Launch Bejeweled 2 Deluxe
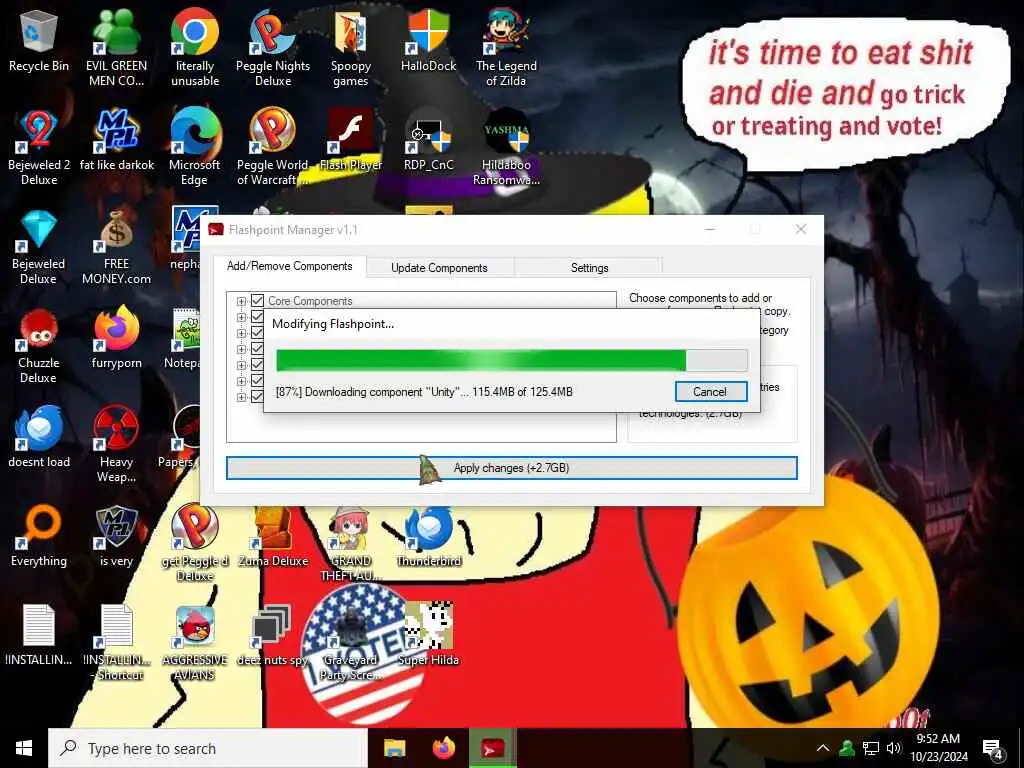Viewport: 1024px width, 768px height. click(39, 148)
